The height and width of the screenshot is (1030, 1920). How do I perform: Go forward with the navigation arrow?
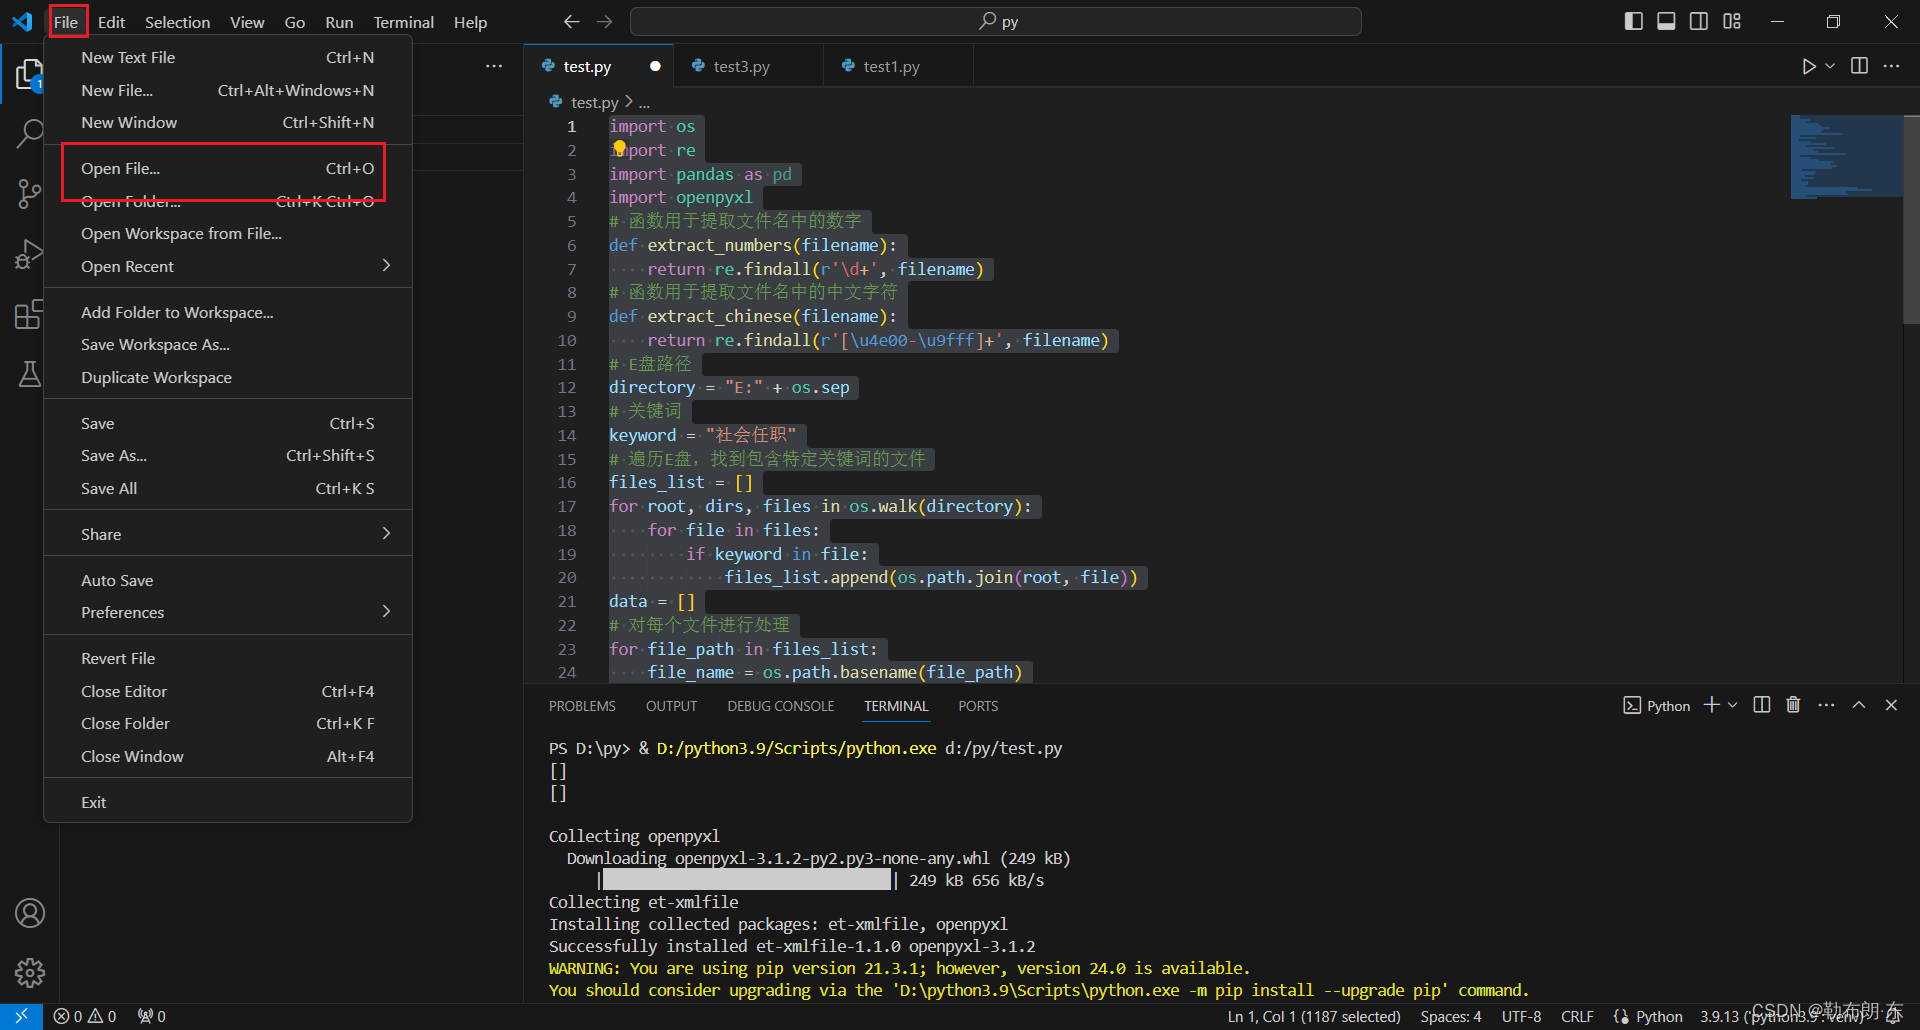tap(605, 21)
